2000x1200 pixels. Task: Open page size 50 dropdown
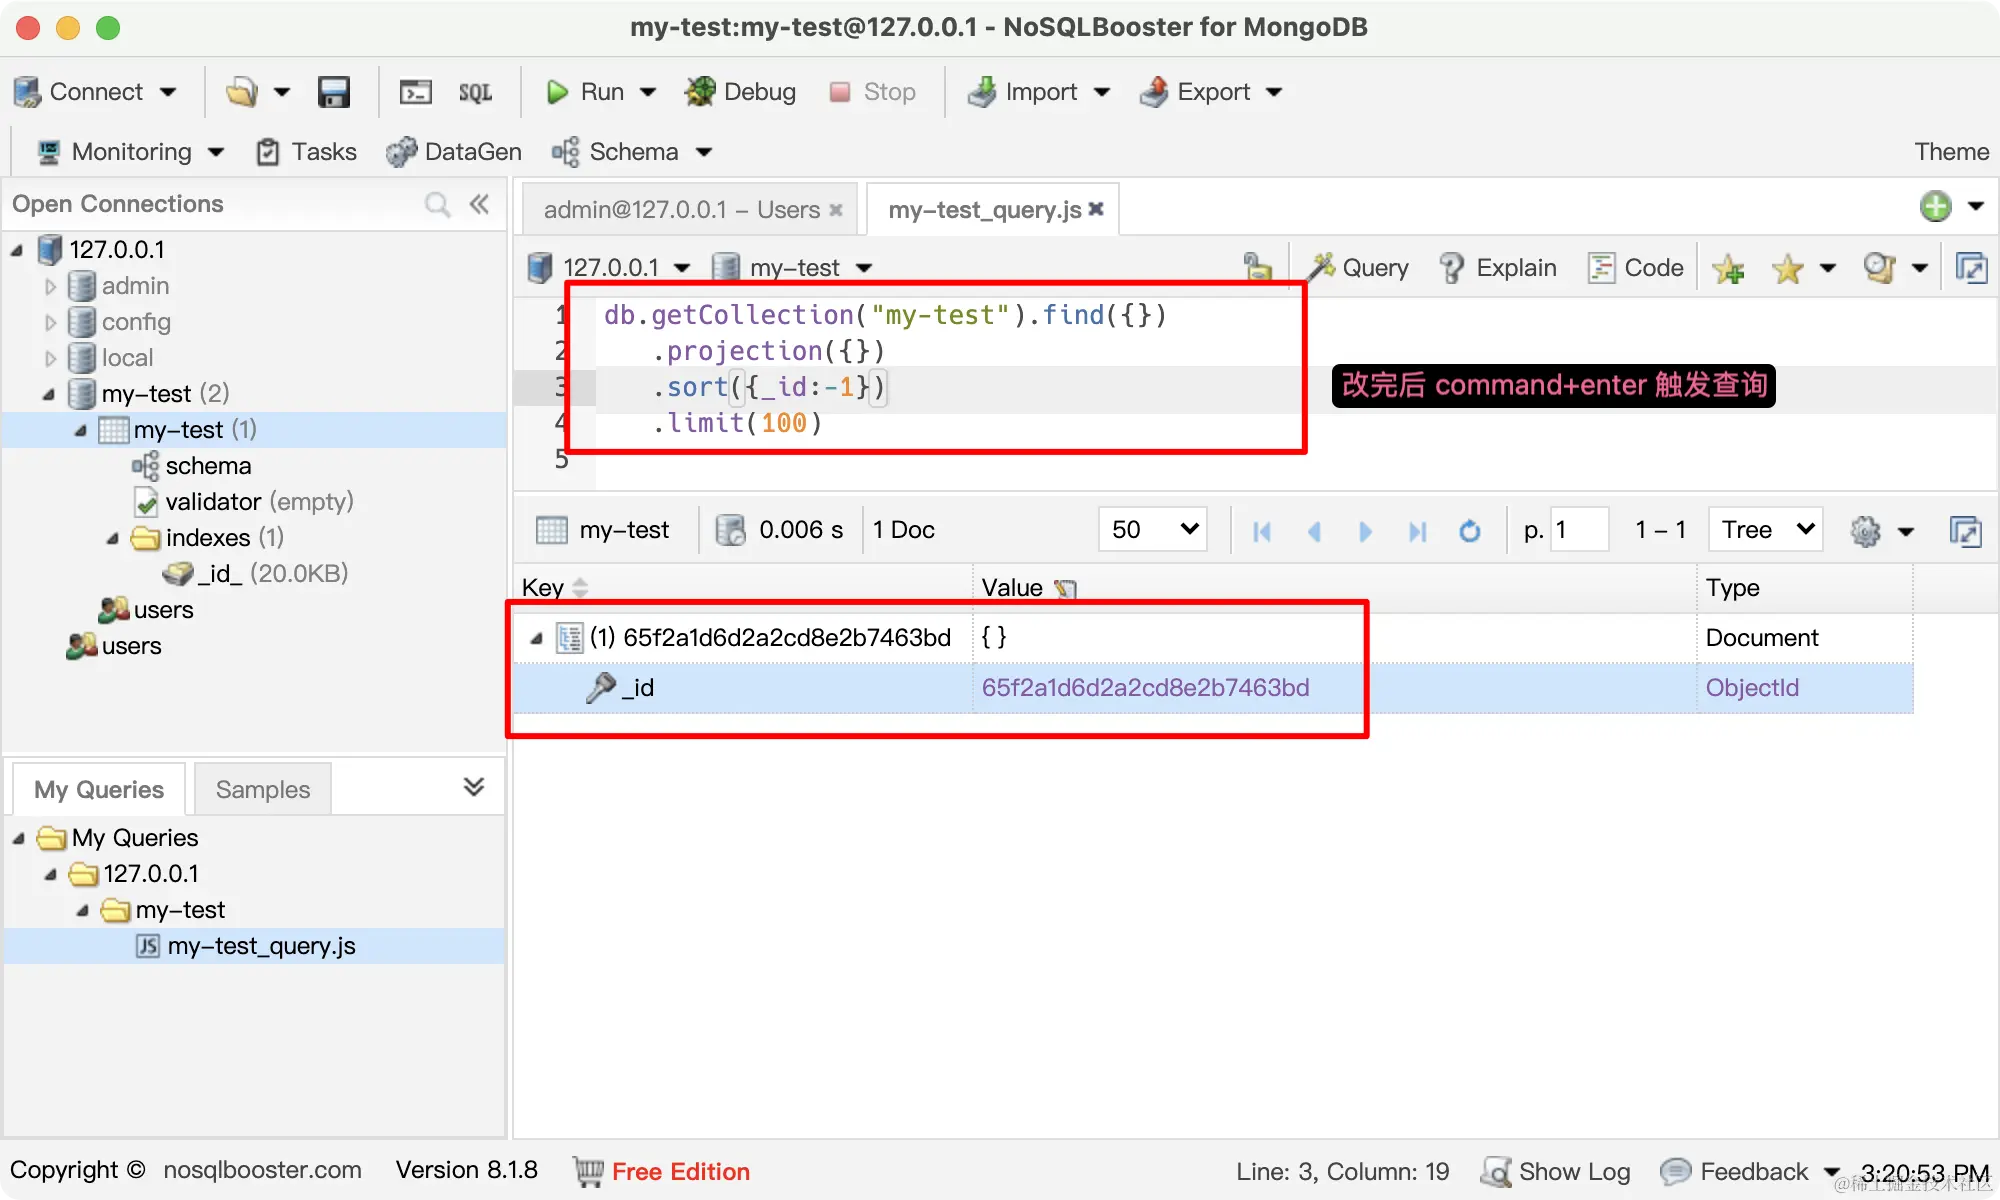pos(1153,530)
